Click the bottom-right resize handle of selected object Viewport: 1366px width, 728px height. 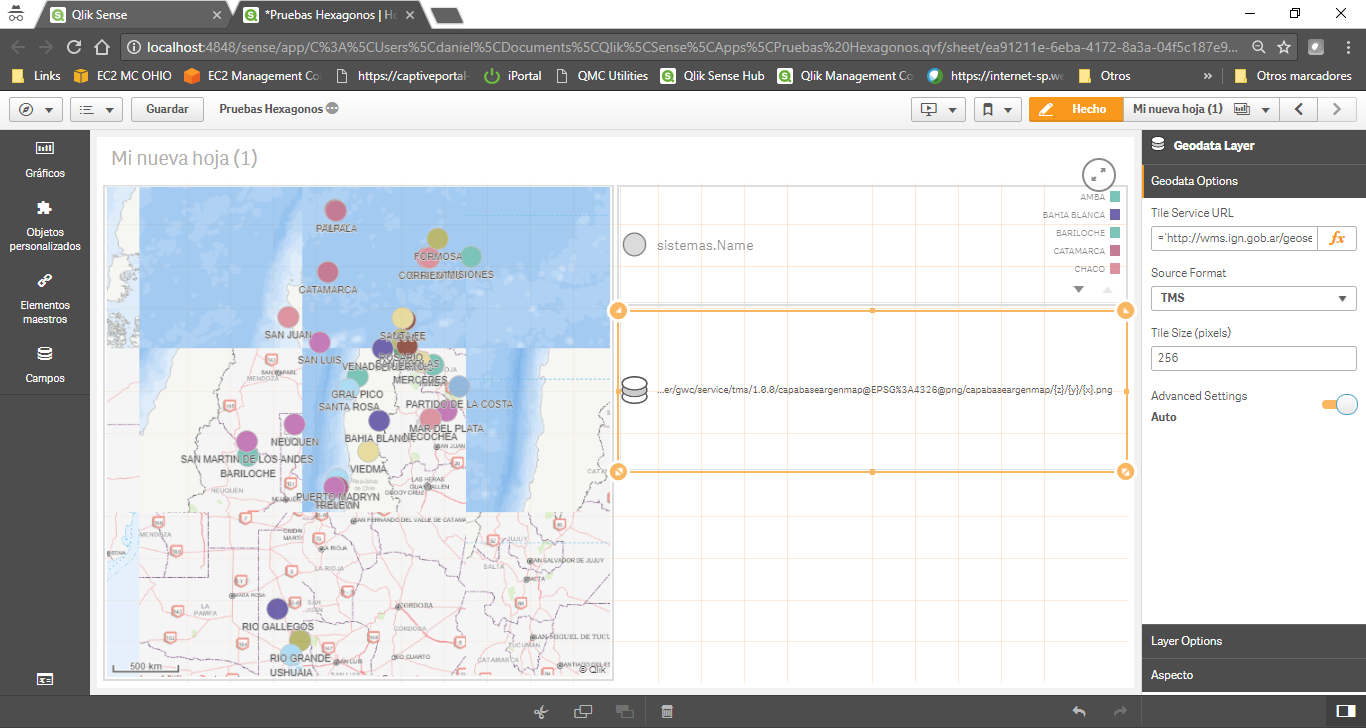[1126, 472]
